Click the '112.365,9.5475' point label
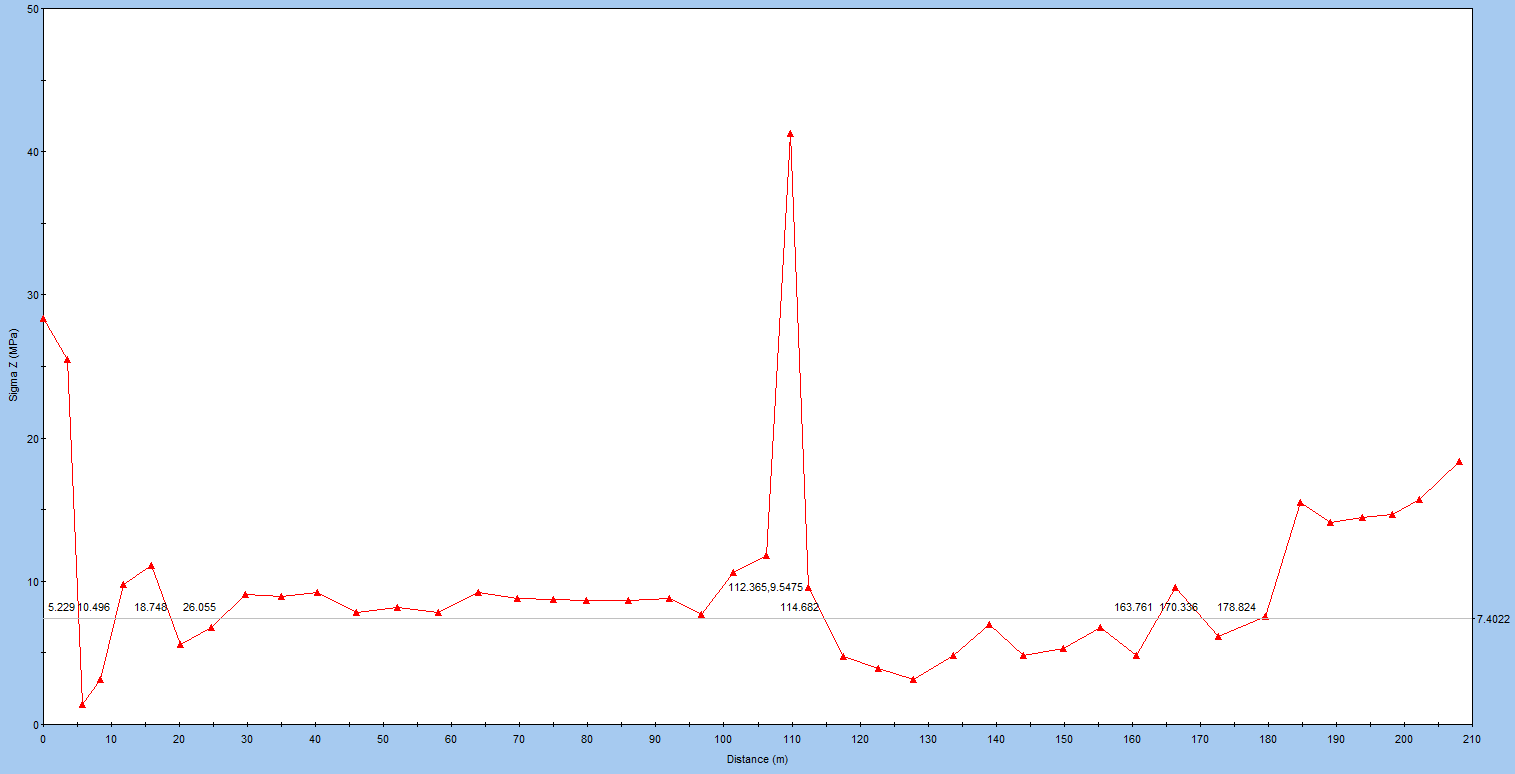Screen dimensions: 1515x774 click(x=765, y=587)
